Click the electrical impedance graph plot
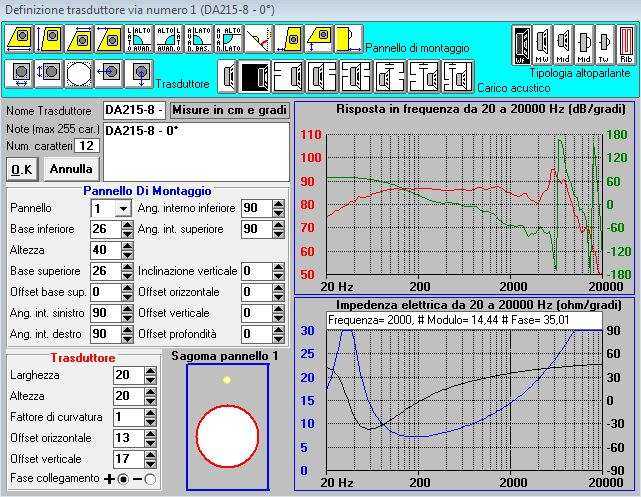Screen dimensions: 641x497 point(464,401)
